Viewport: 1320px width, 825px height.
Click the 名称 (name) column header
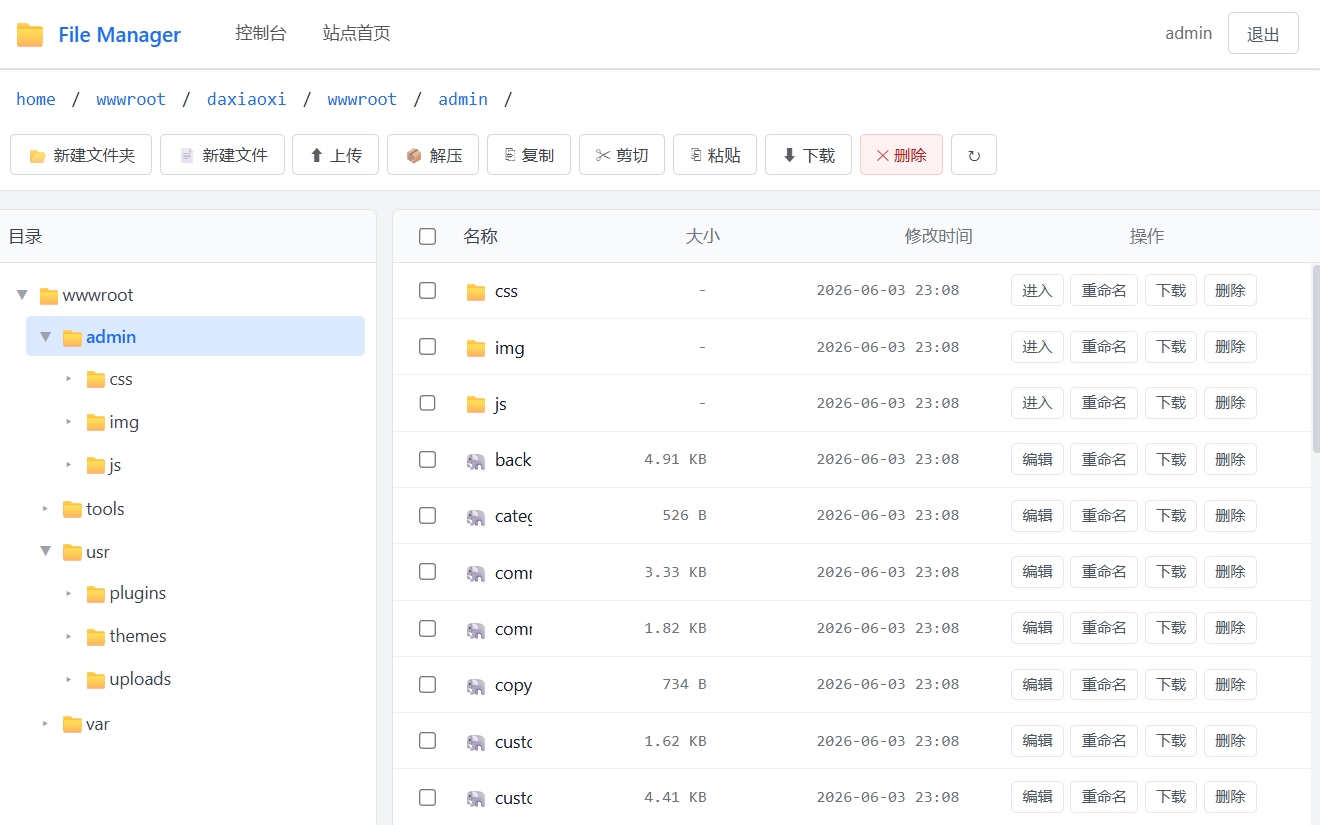[x=480, y=236]
